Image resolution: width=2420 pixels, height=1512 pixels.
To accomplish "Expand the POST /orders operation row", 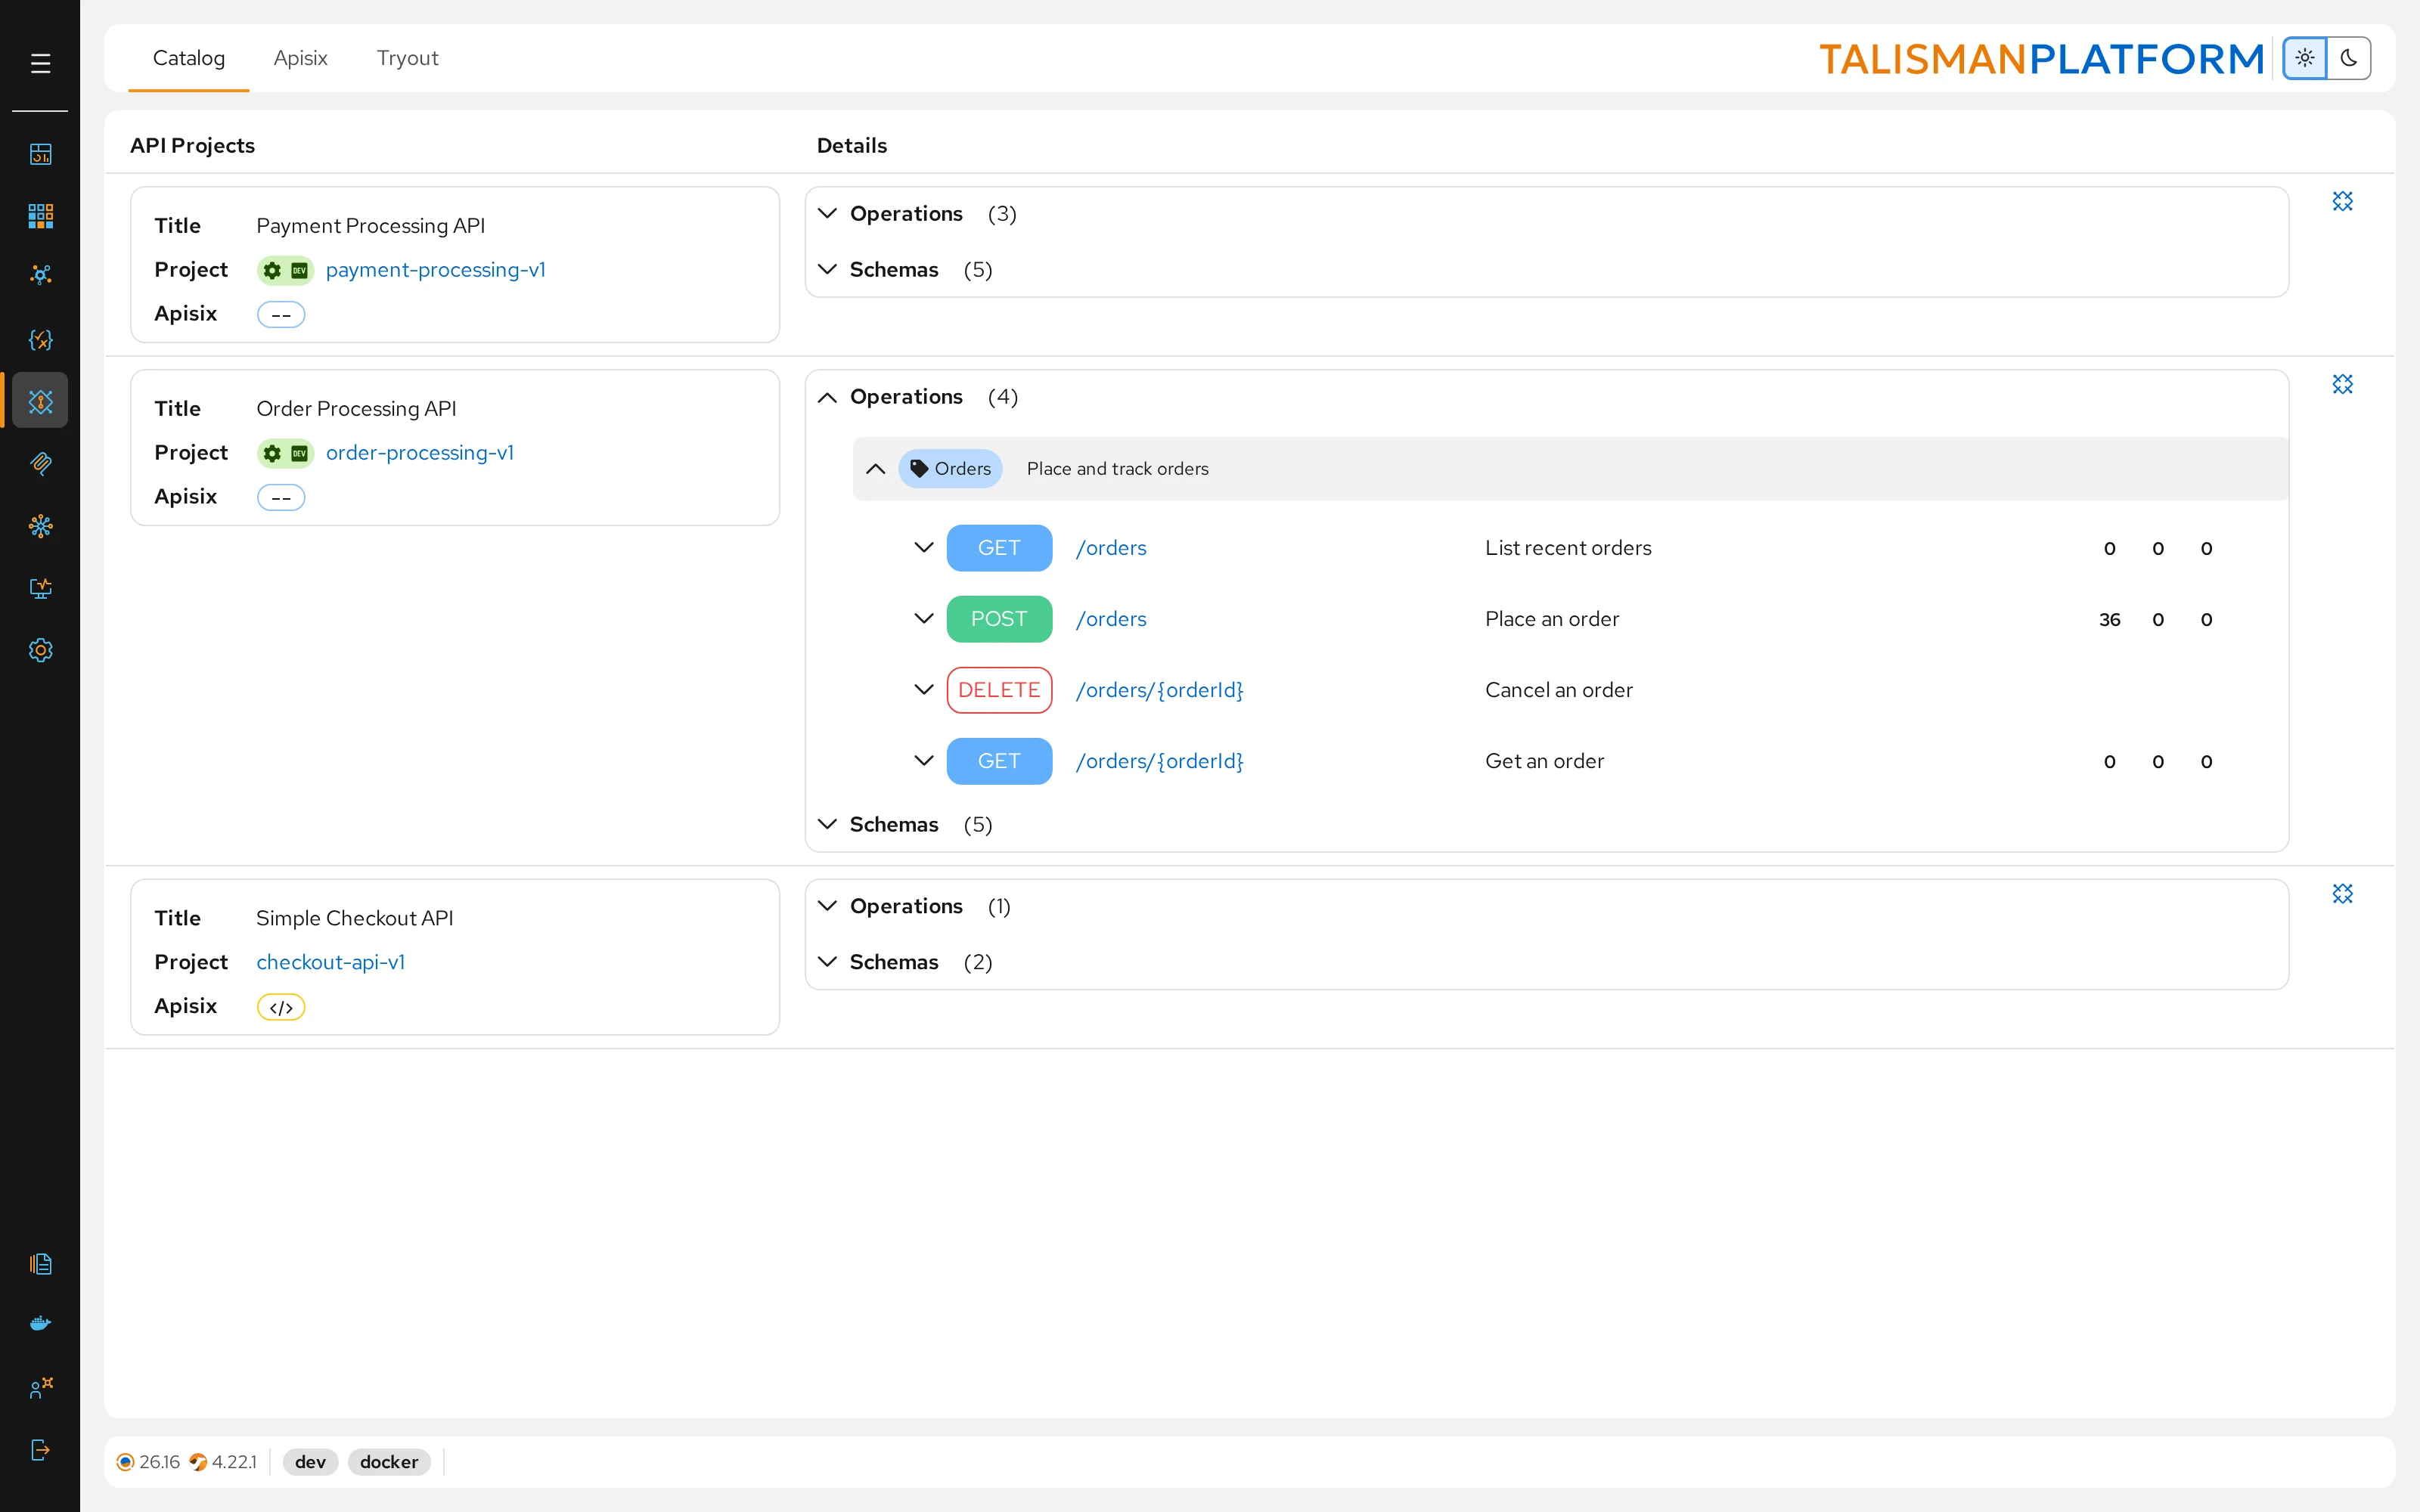I will (923, 619).
